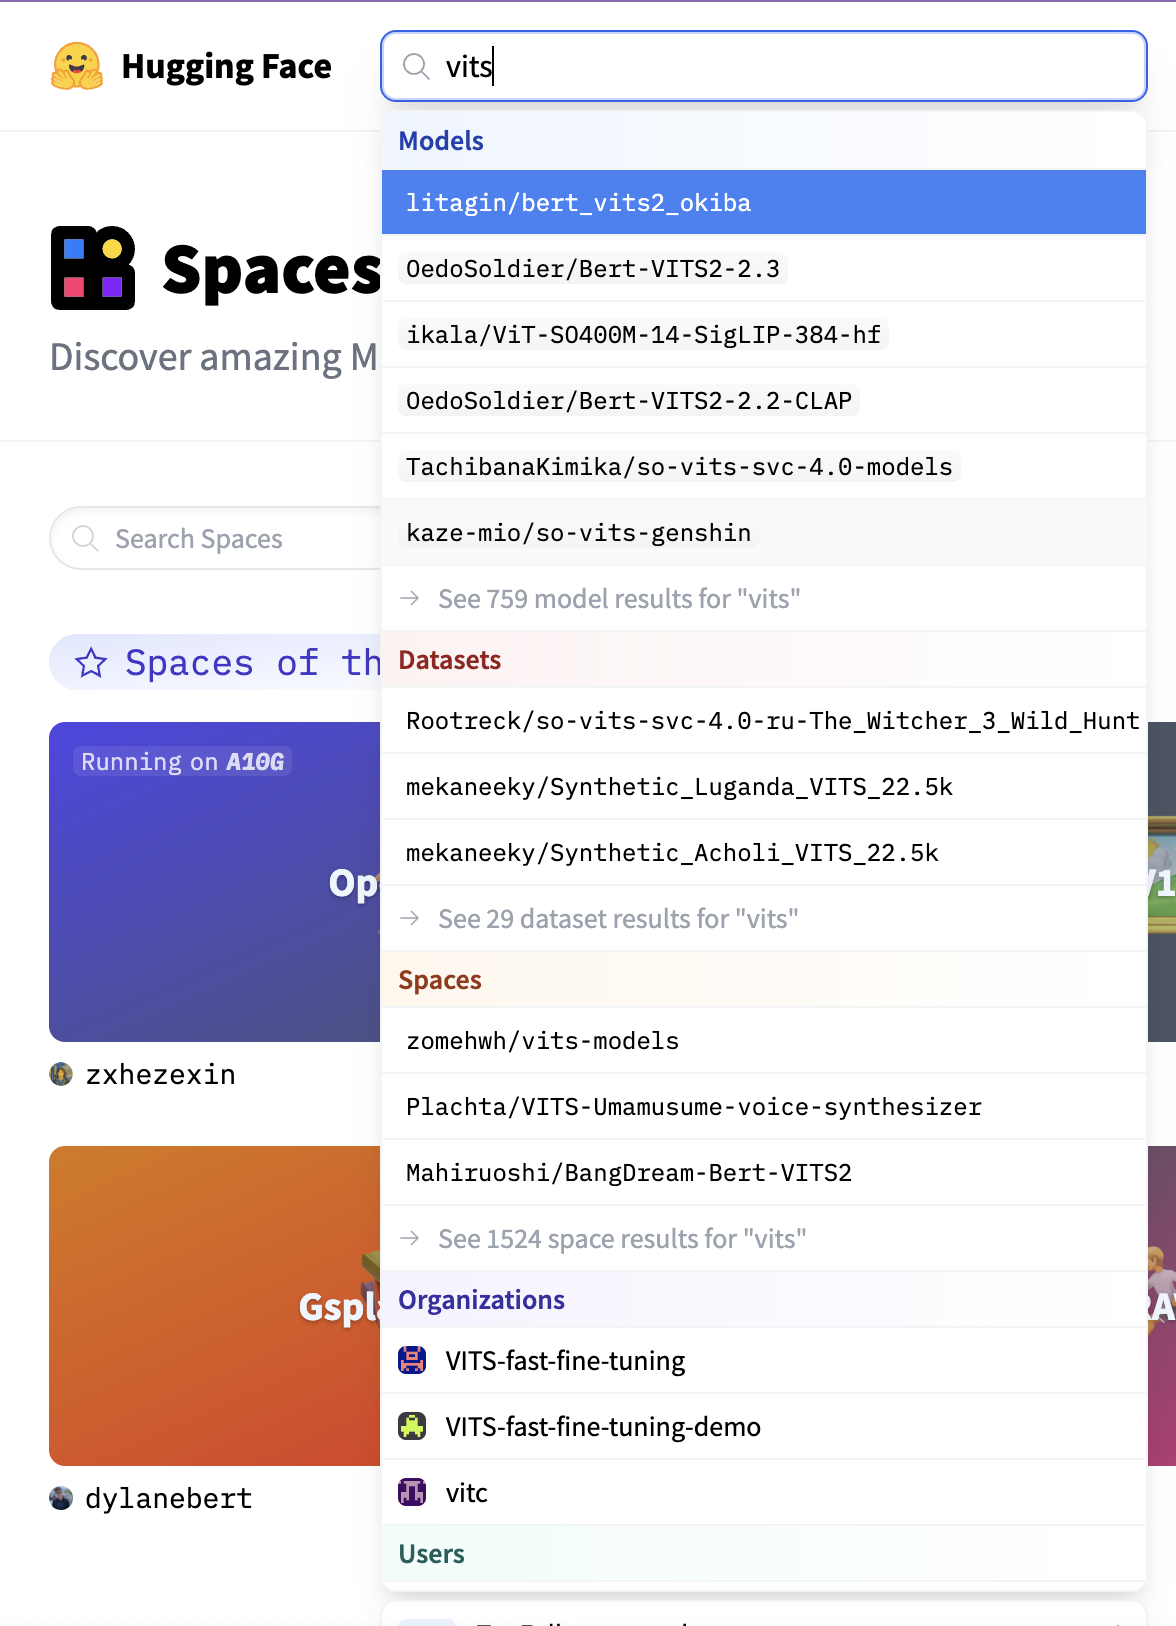Open TachibanaKimika/so-vits-svc-4.0-models result
The height and width of the screenshot is (1626, 1176).
[x=763, y=466]
